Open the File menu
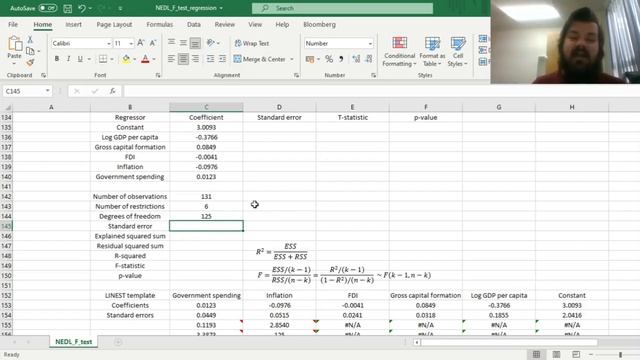The image size is (640, 360). [x=13, y=24]
